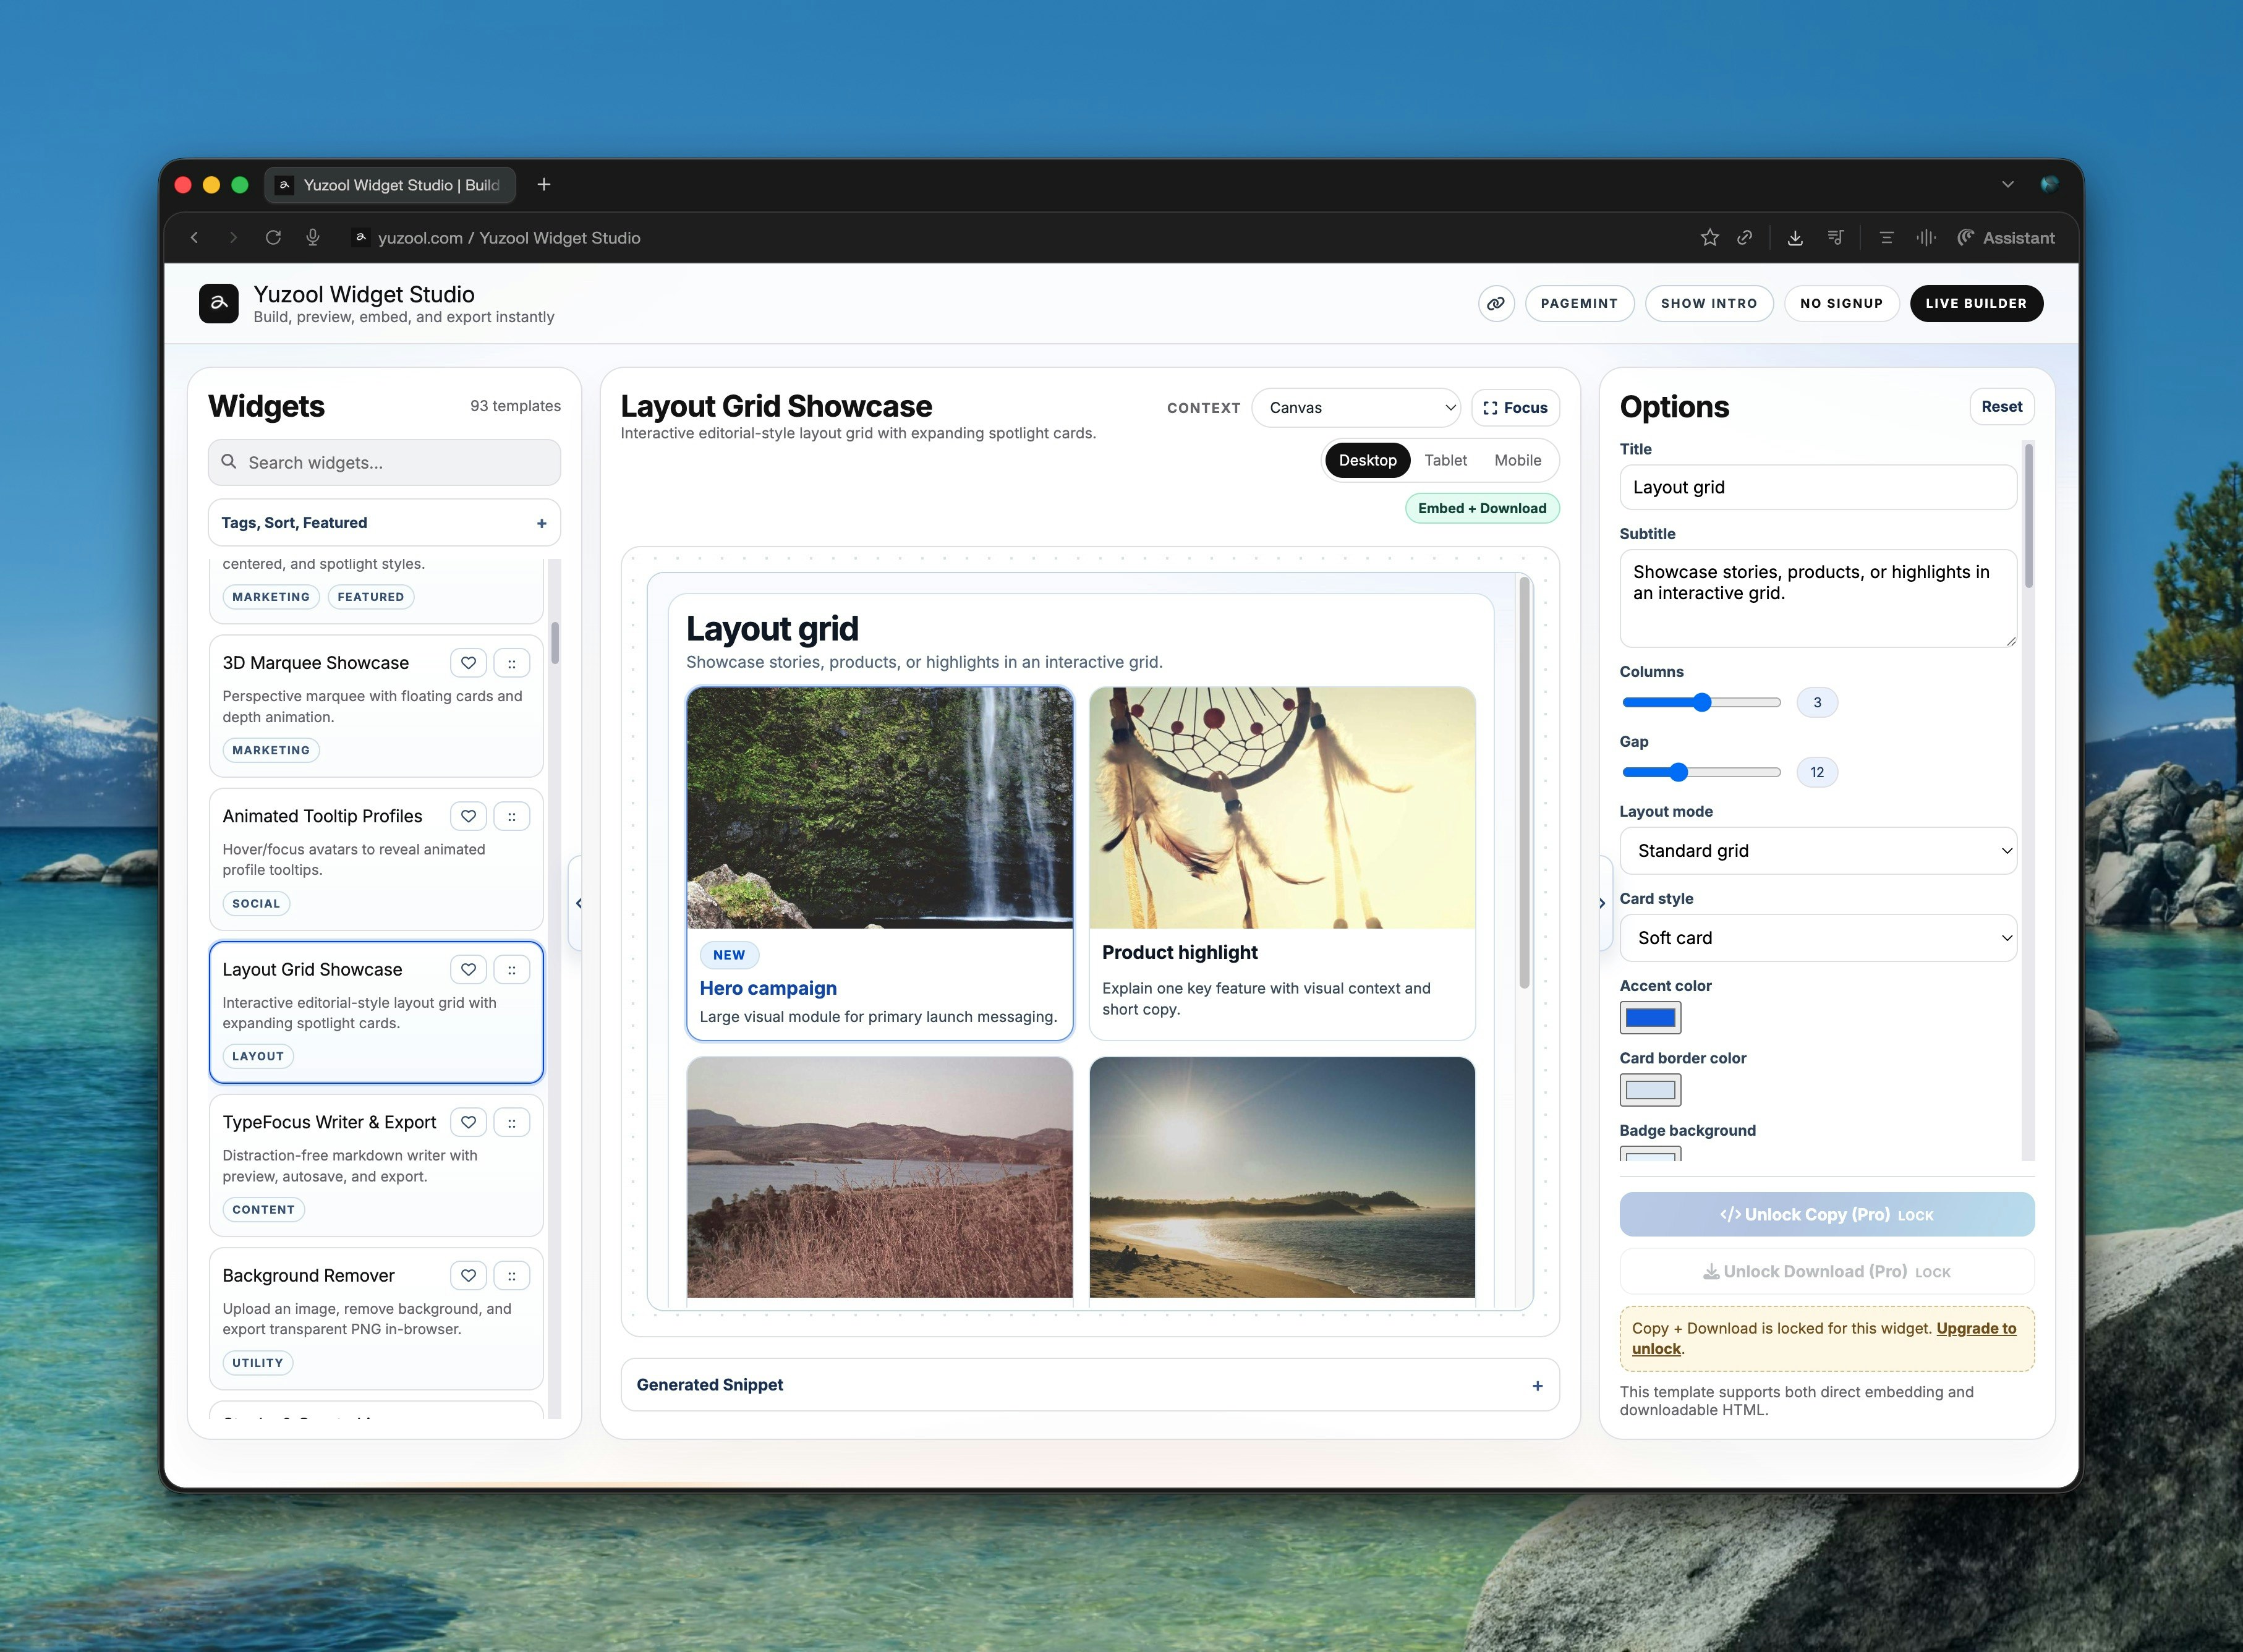Open the Context Canvas dropdown
The height and width of the screenshot is (1652, 2243).
pyautogui.click(x=1355, y=408)
